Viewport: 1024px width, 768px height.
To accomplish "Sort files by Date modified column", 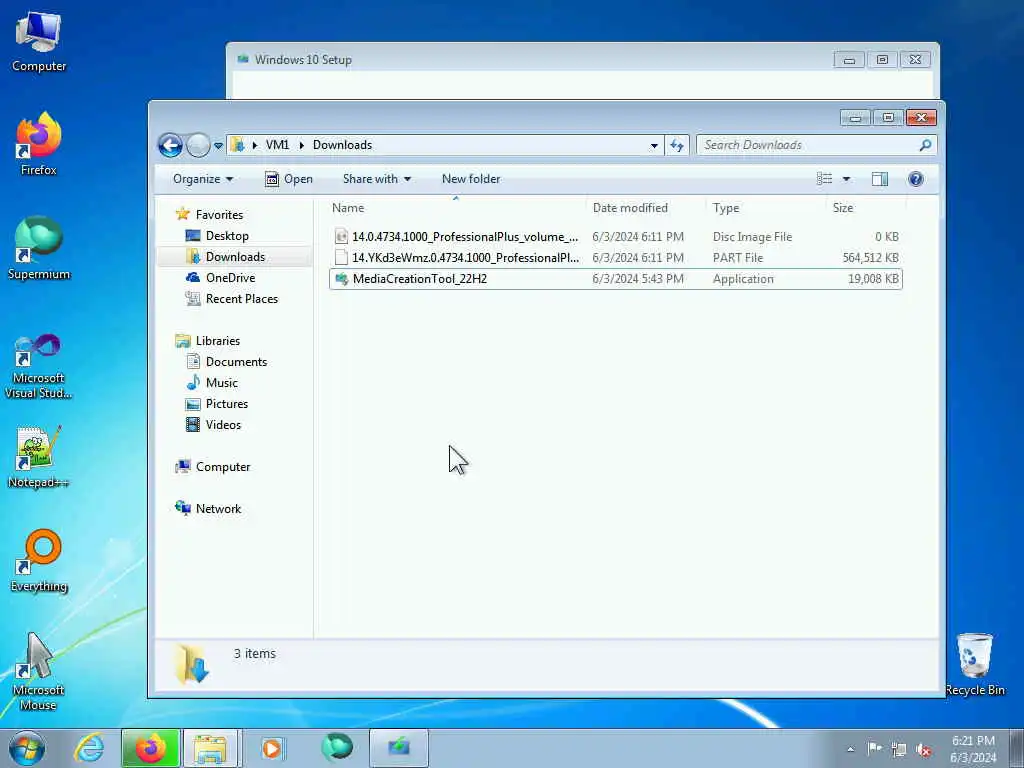I will pos(645,208).
